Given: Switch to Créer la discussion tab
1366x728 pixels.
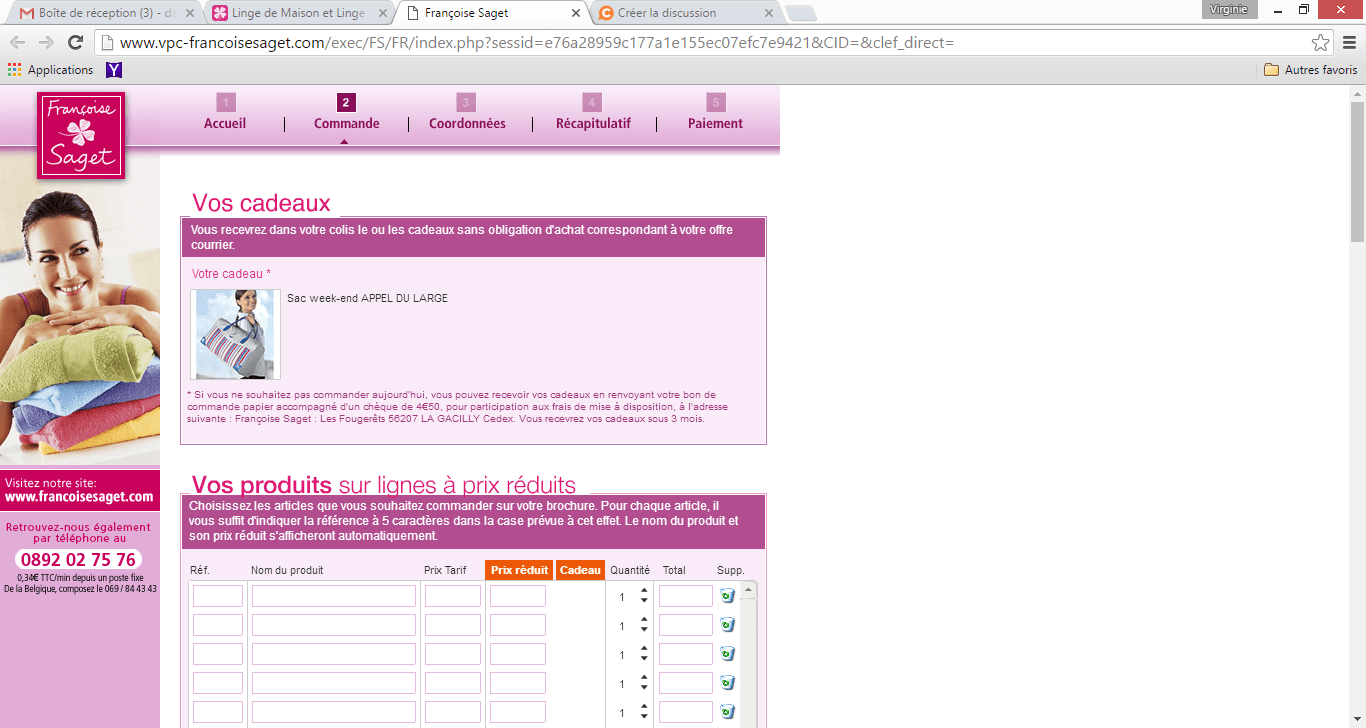Looking at the screenshot, I should [685, 13].
